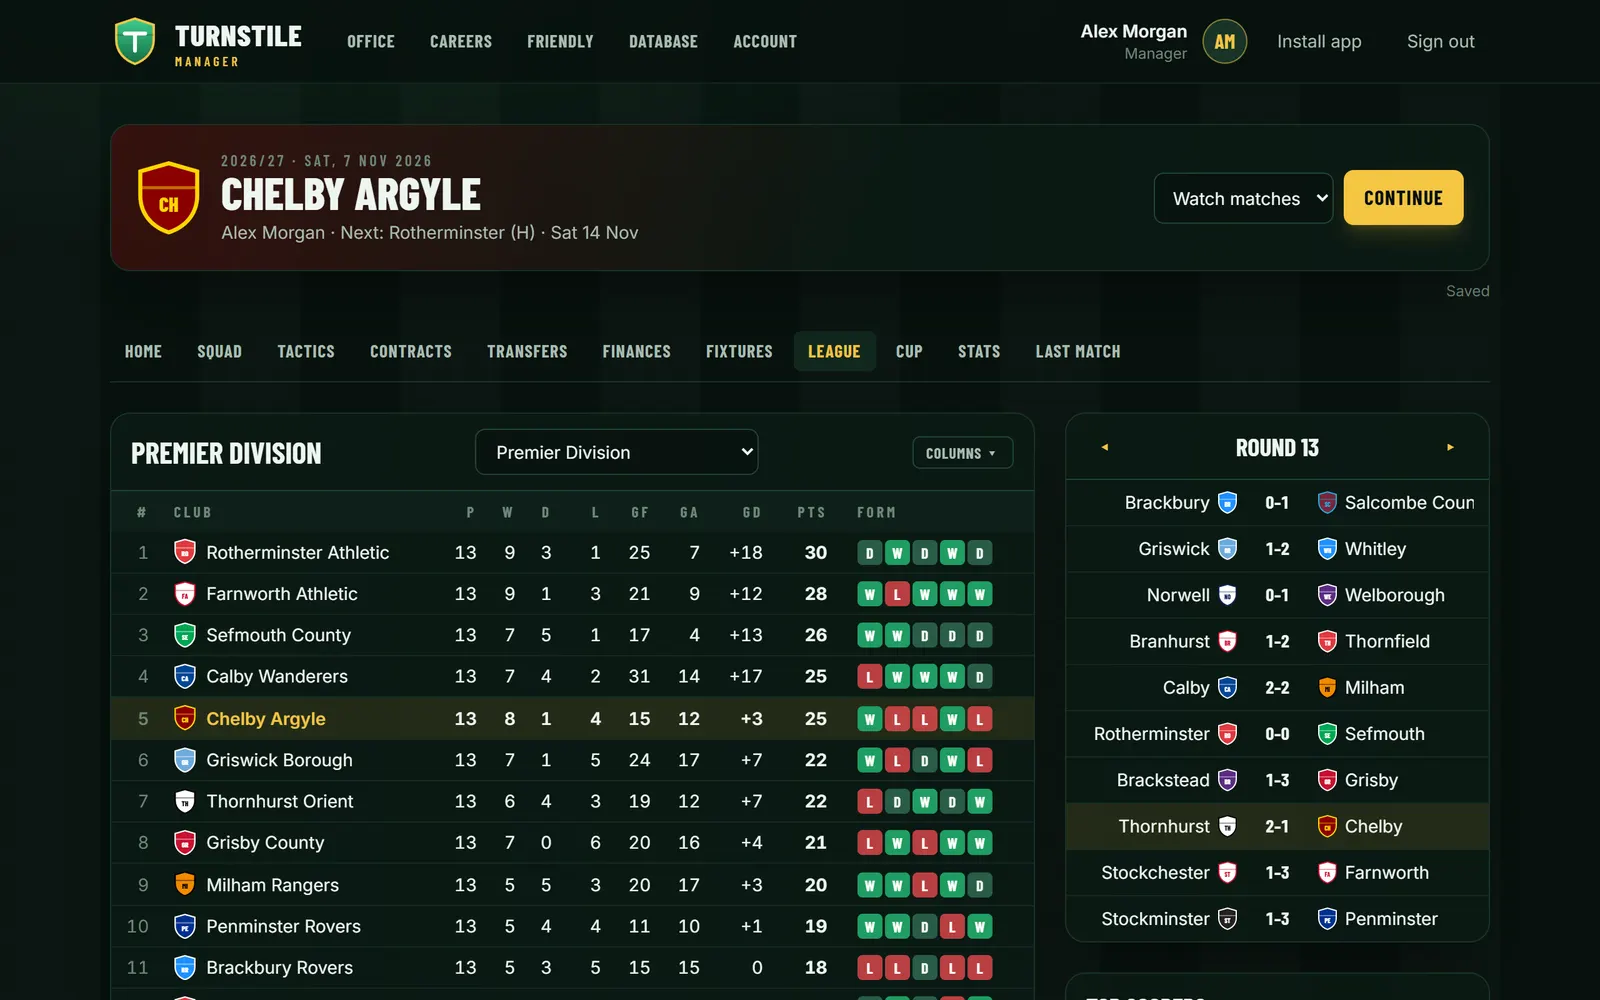Go to previous round arrow
Image resolution: width=1600 pixels, height=1000 pixels.
1105,447
